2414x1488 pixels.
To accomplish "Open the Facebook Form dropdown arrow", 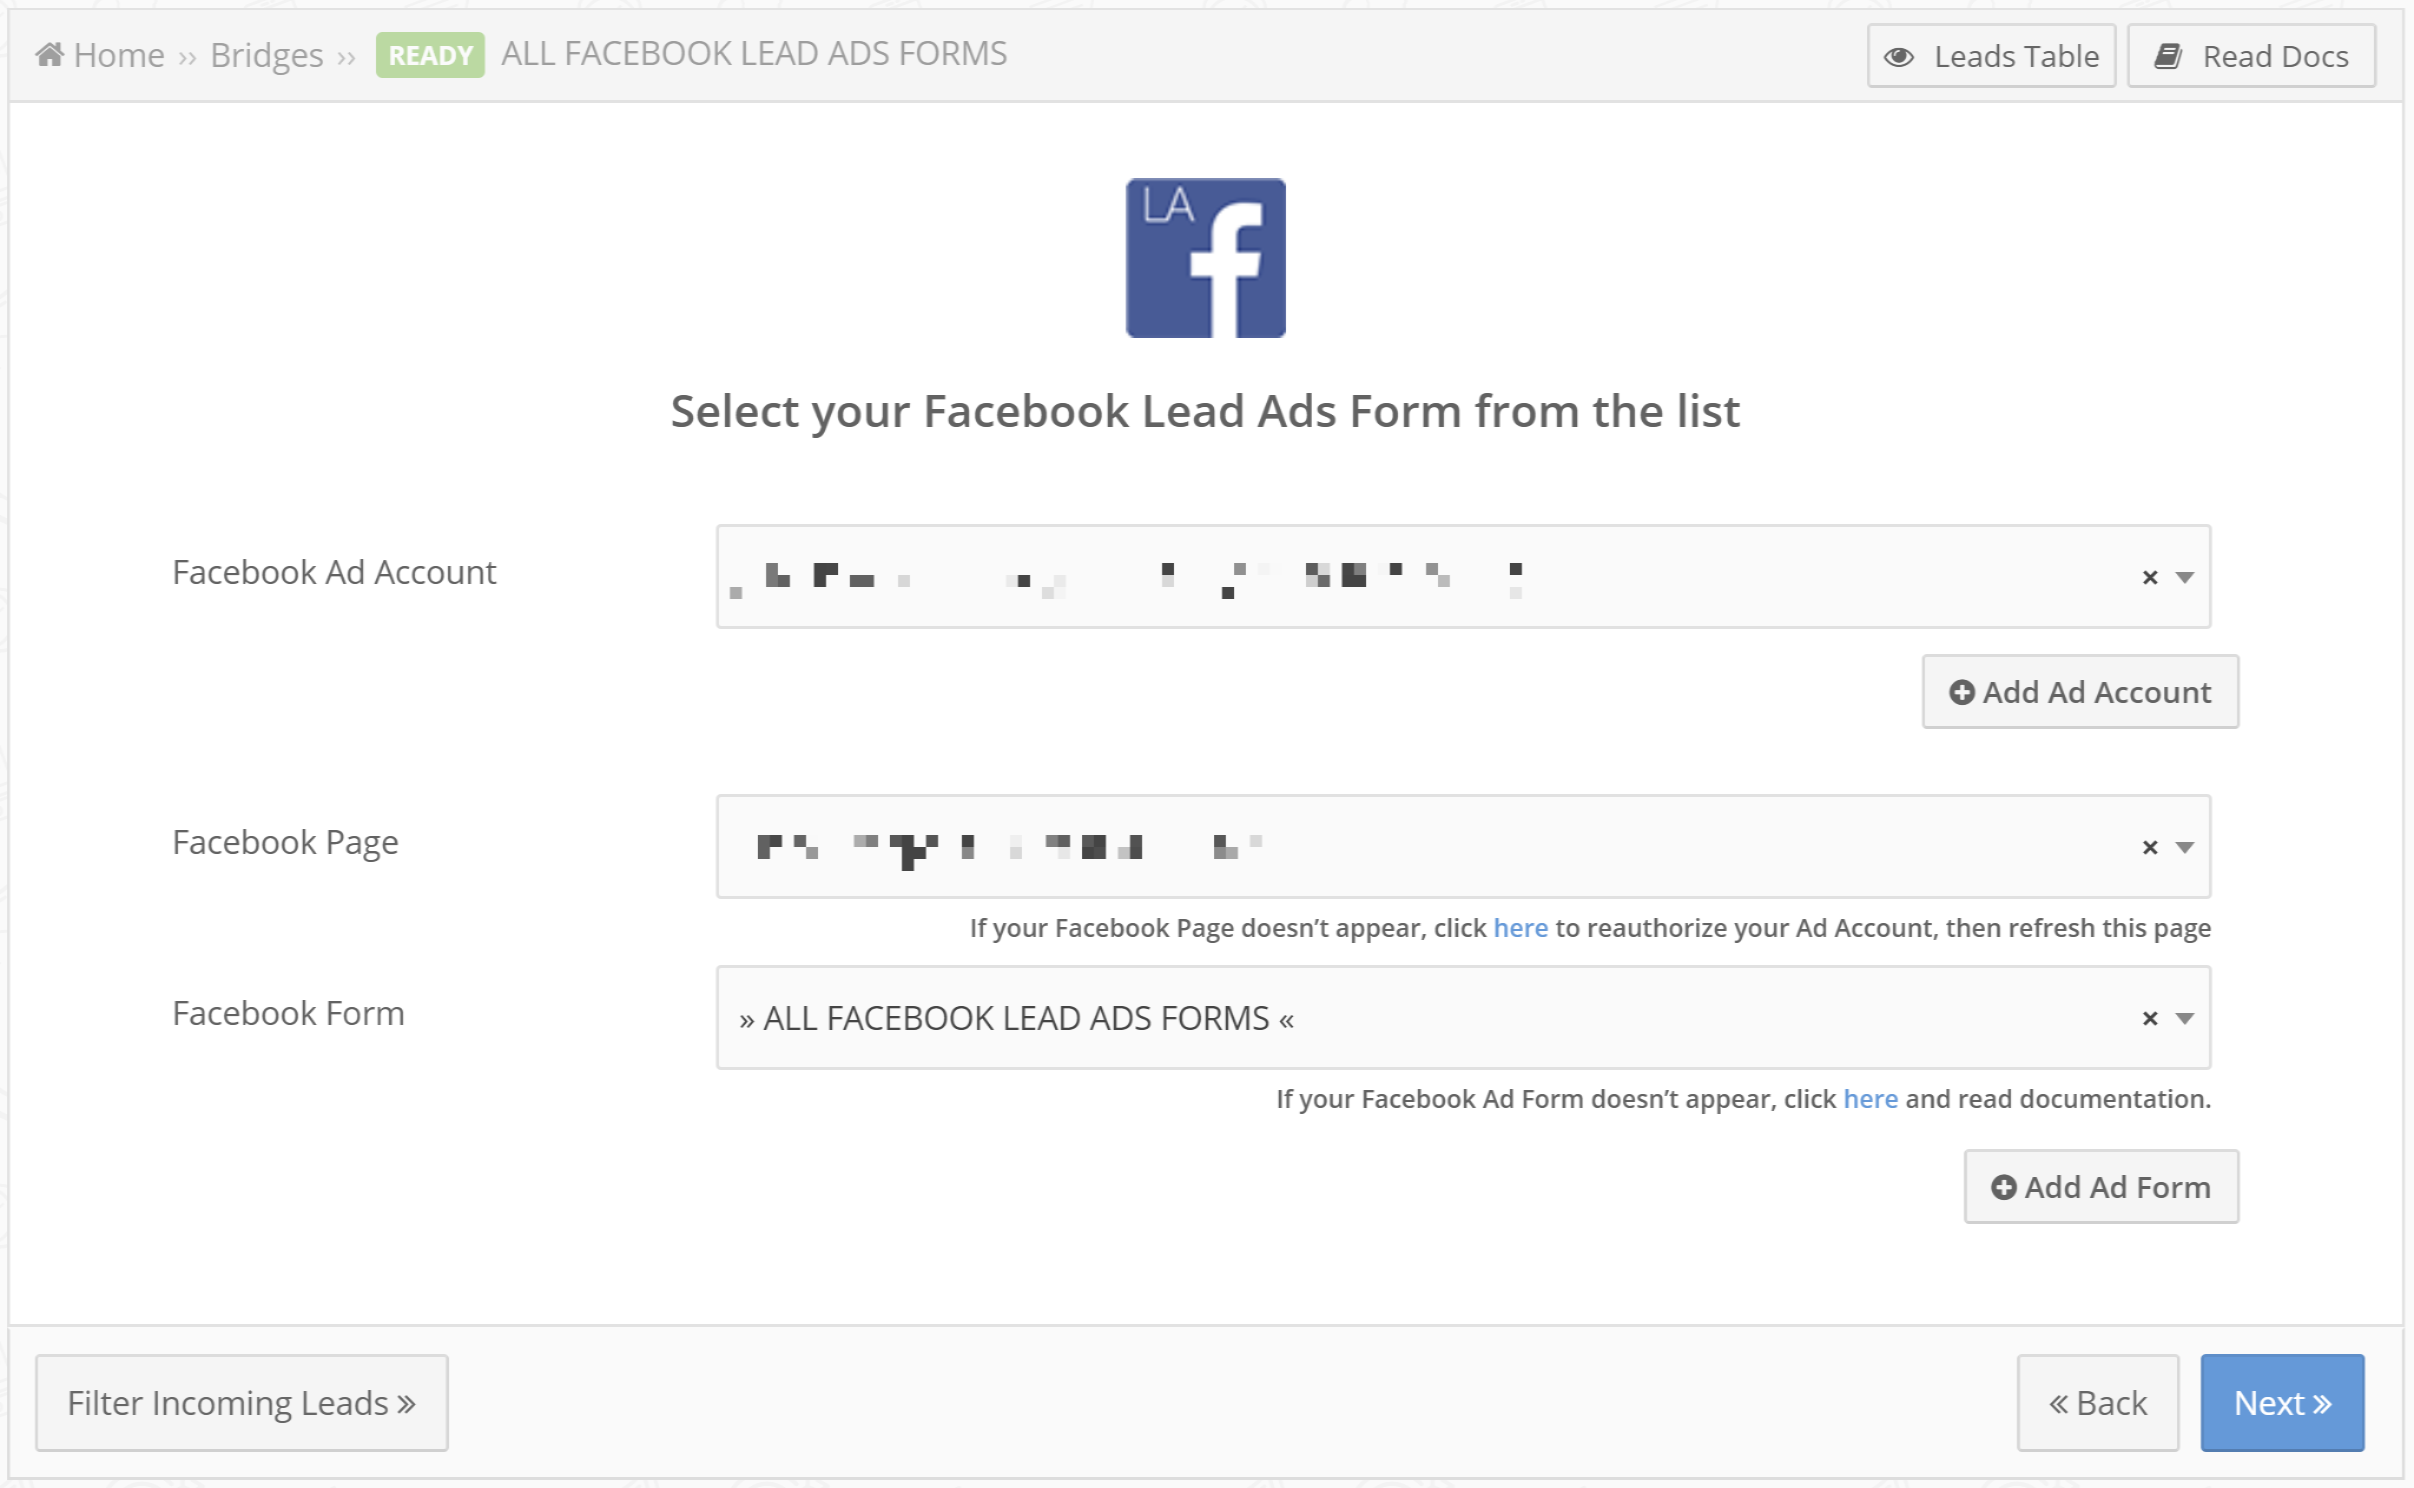I will click(x=2185, y=1018).
